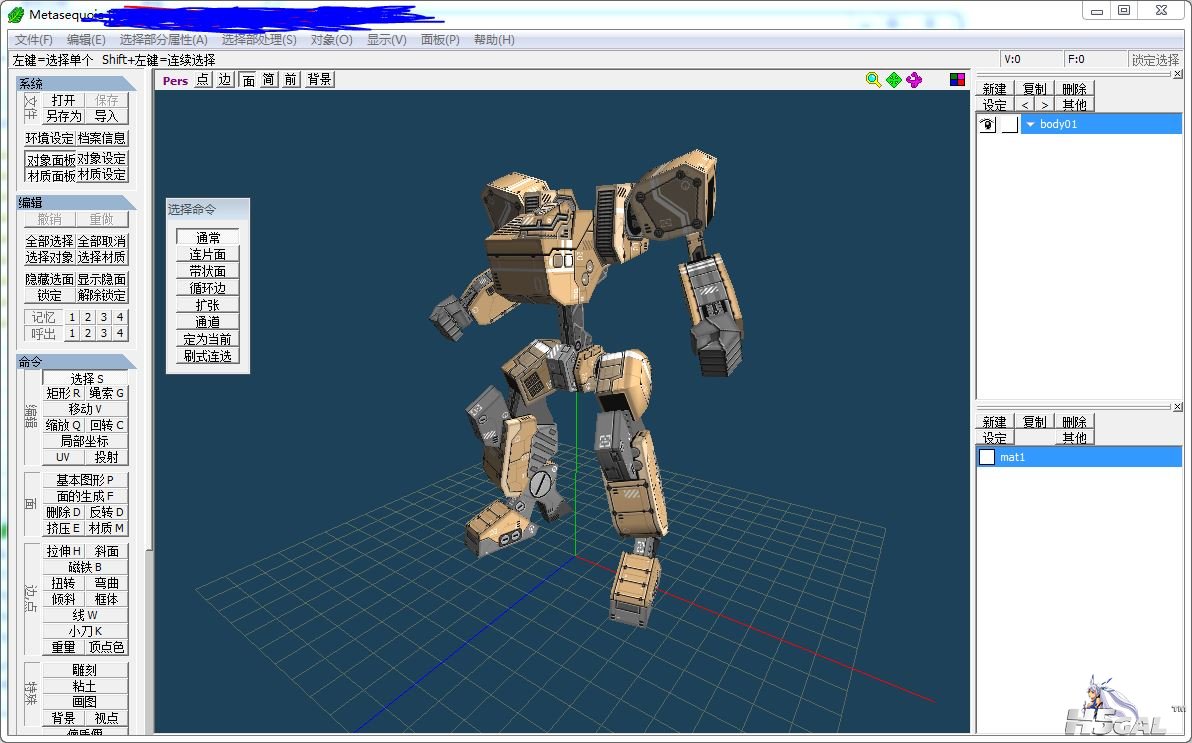Click 删除 in material panel
The image size is (1192, 743).
[1074, 421]
